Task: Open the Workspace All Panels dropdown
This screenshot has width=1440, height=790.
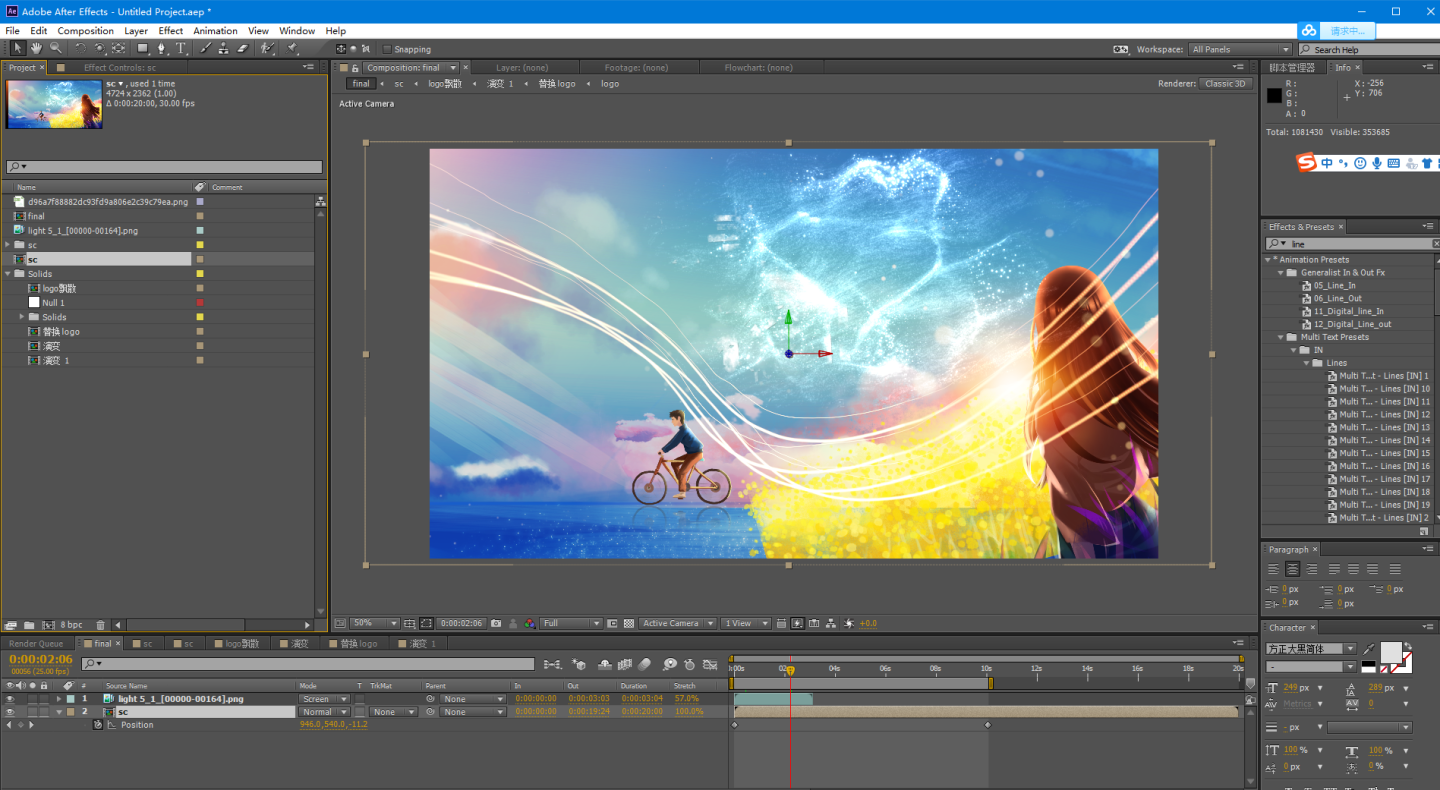Action: coord(1241,49)
